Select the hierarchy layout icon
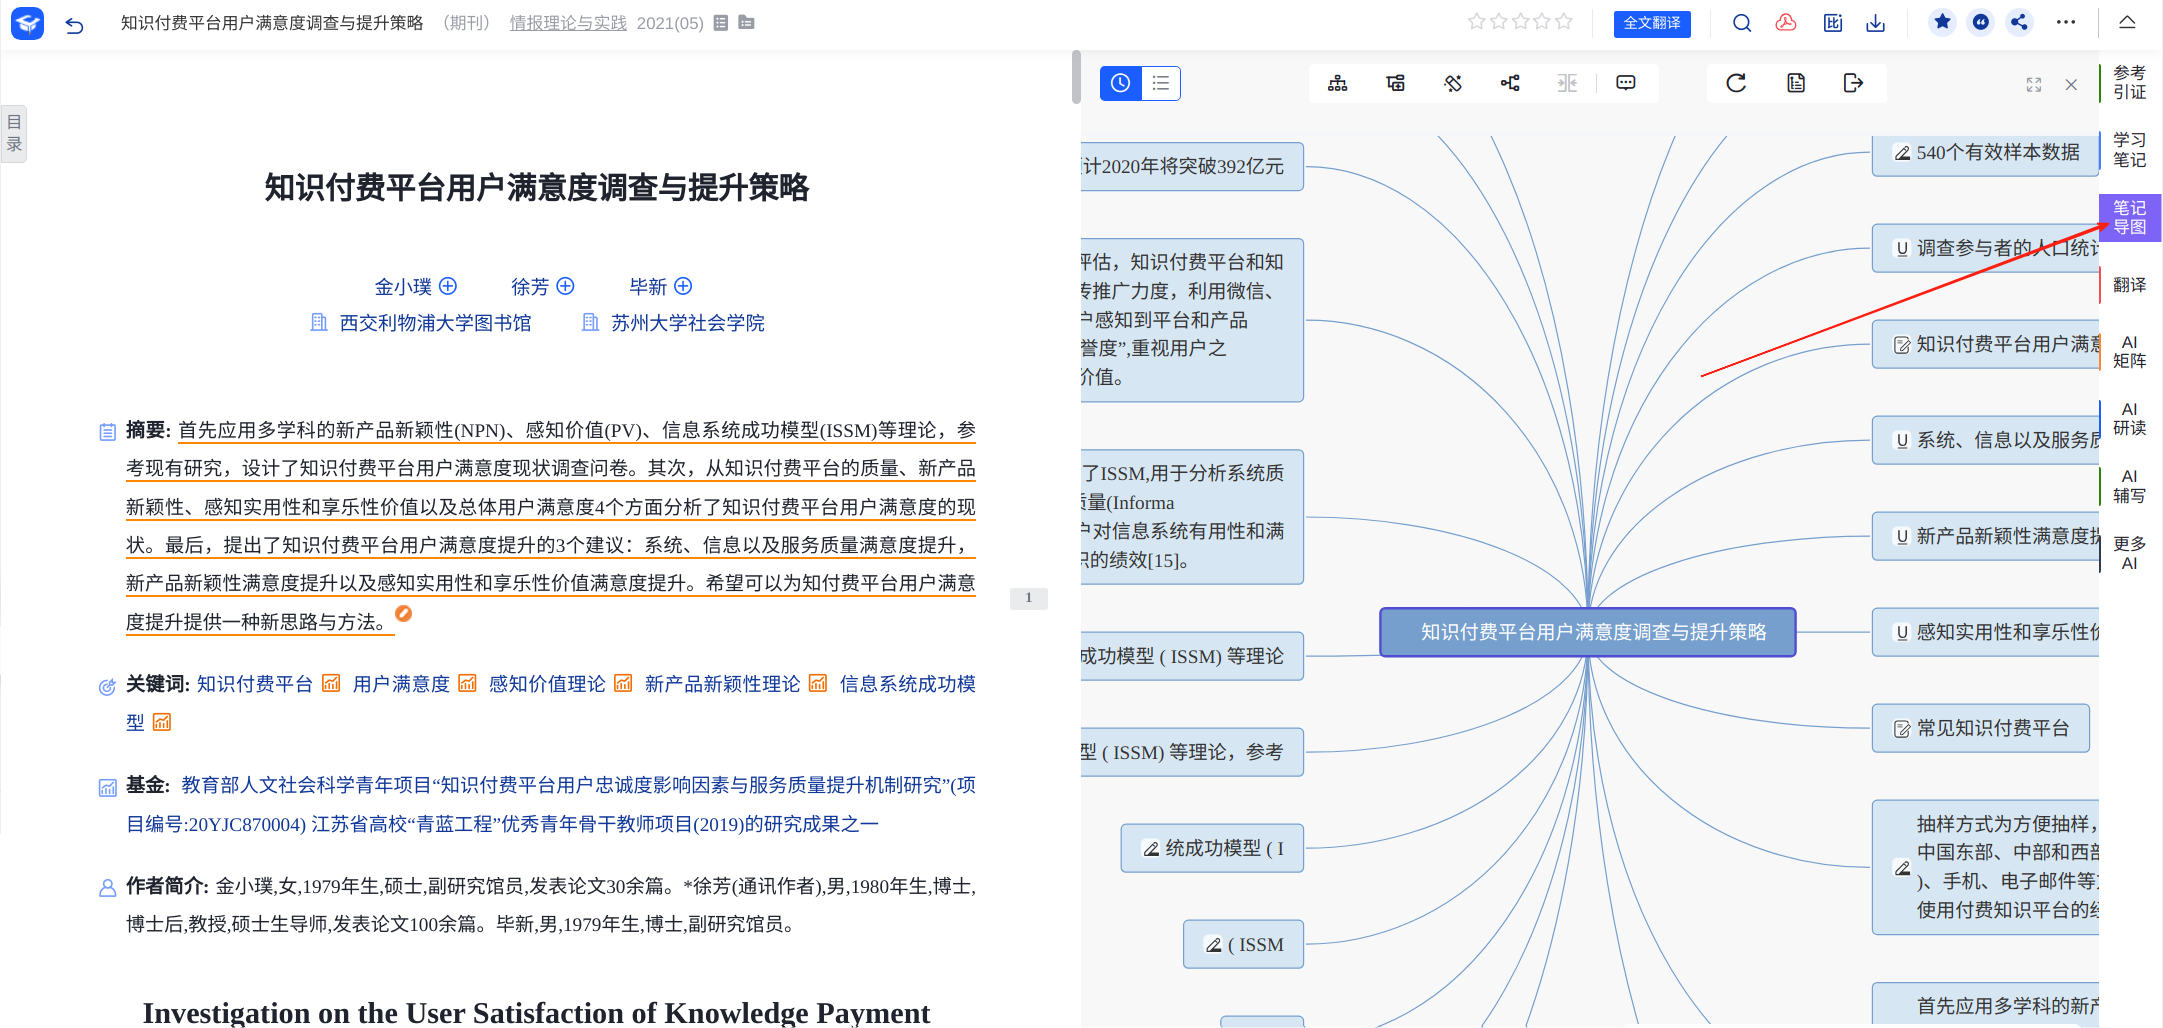This screenshot has height=1028, width=2163. 1337,83
